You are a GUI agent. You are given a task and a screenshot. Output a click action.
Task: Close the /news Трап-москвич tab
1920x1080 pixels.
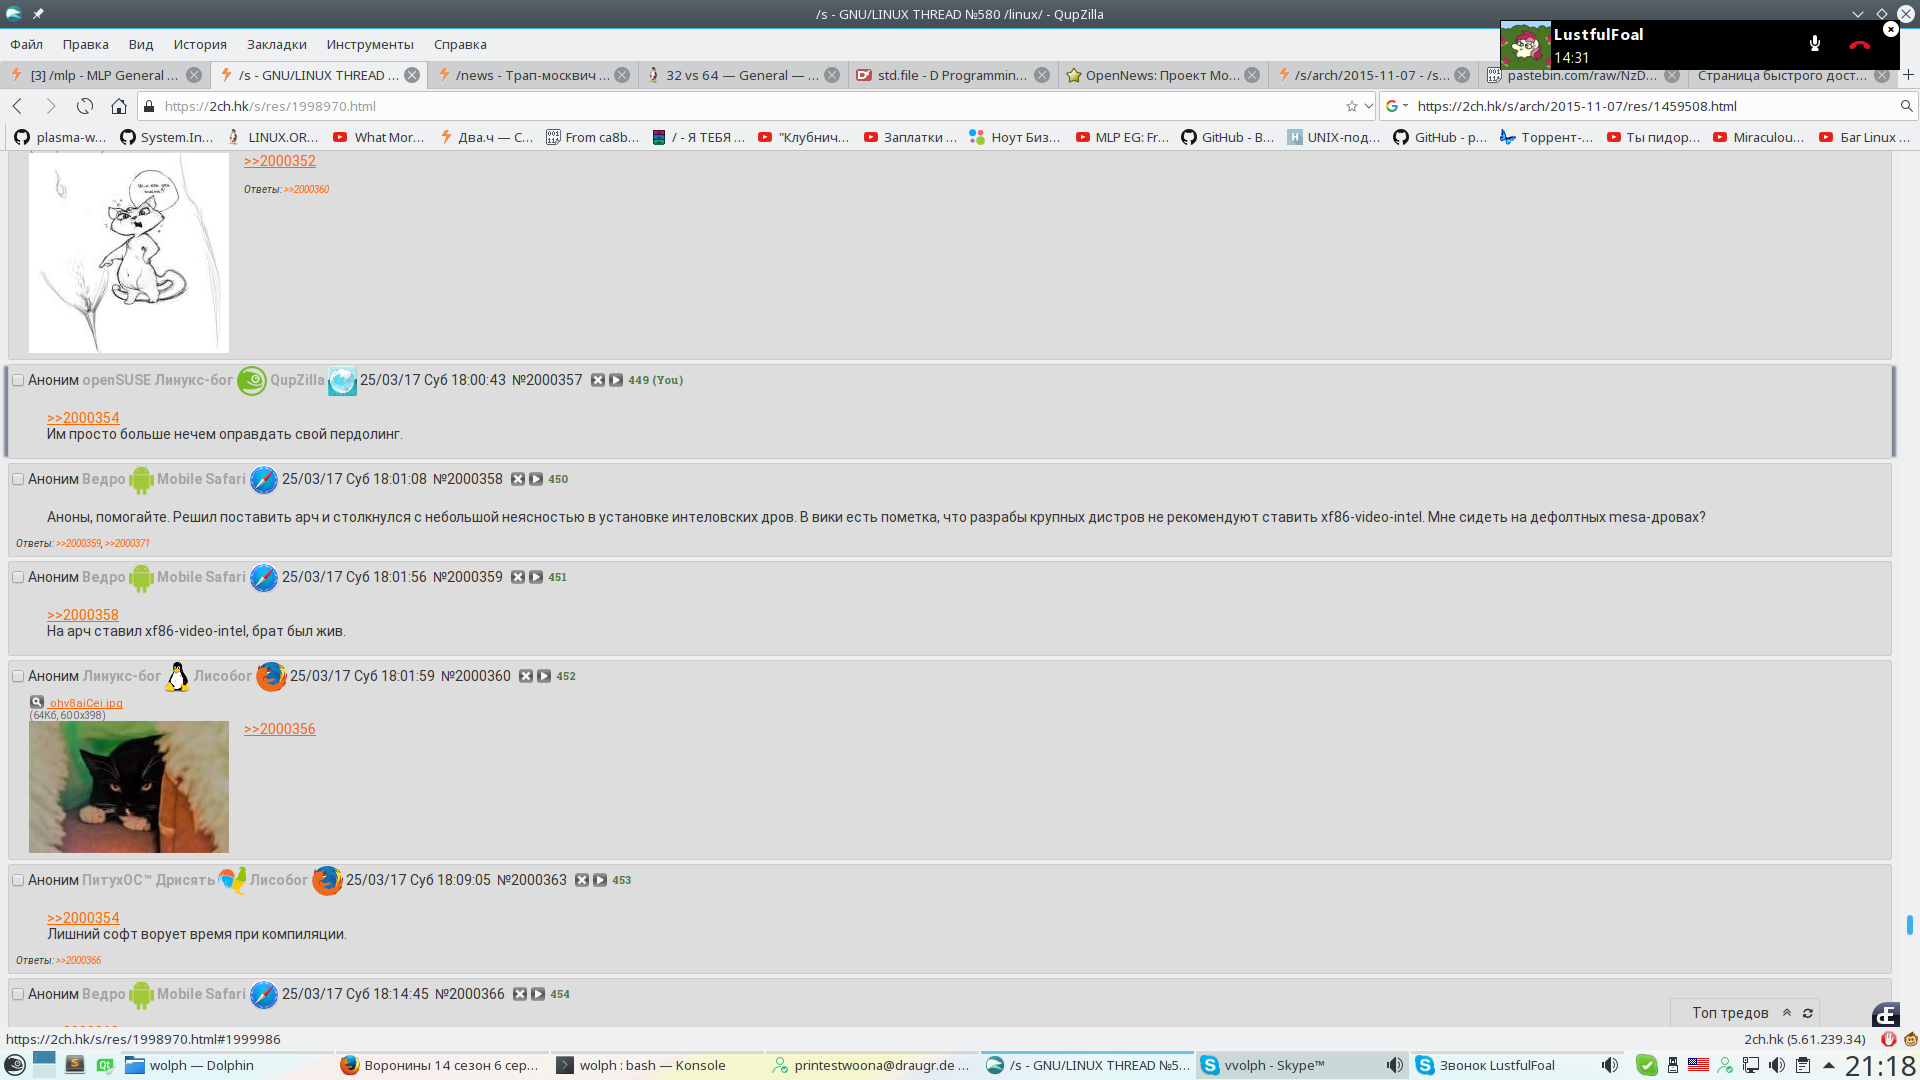coord(622,75)
